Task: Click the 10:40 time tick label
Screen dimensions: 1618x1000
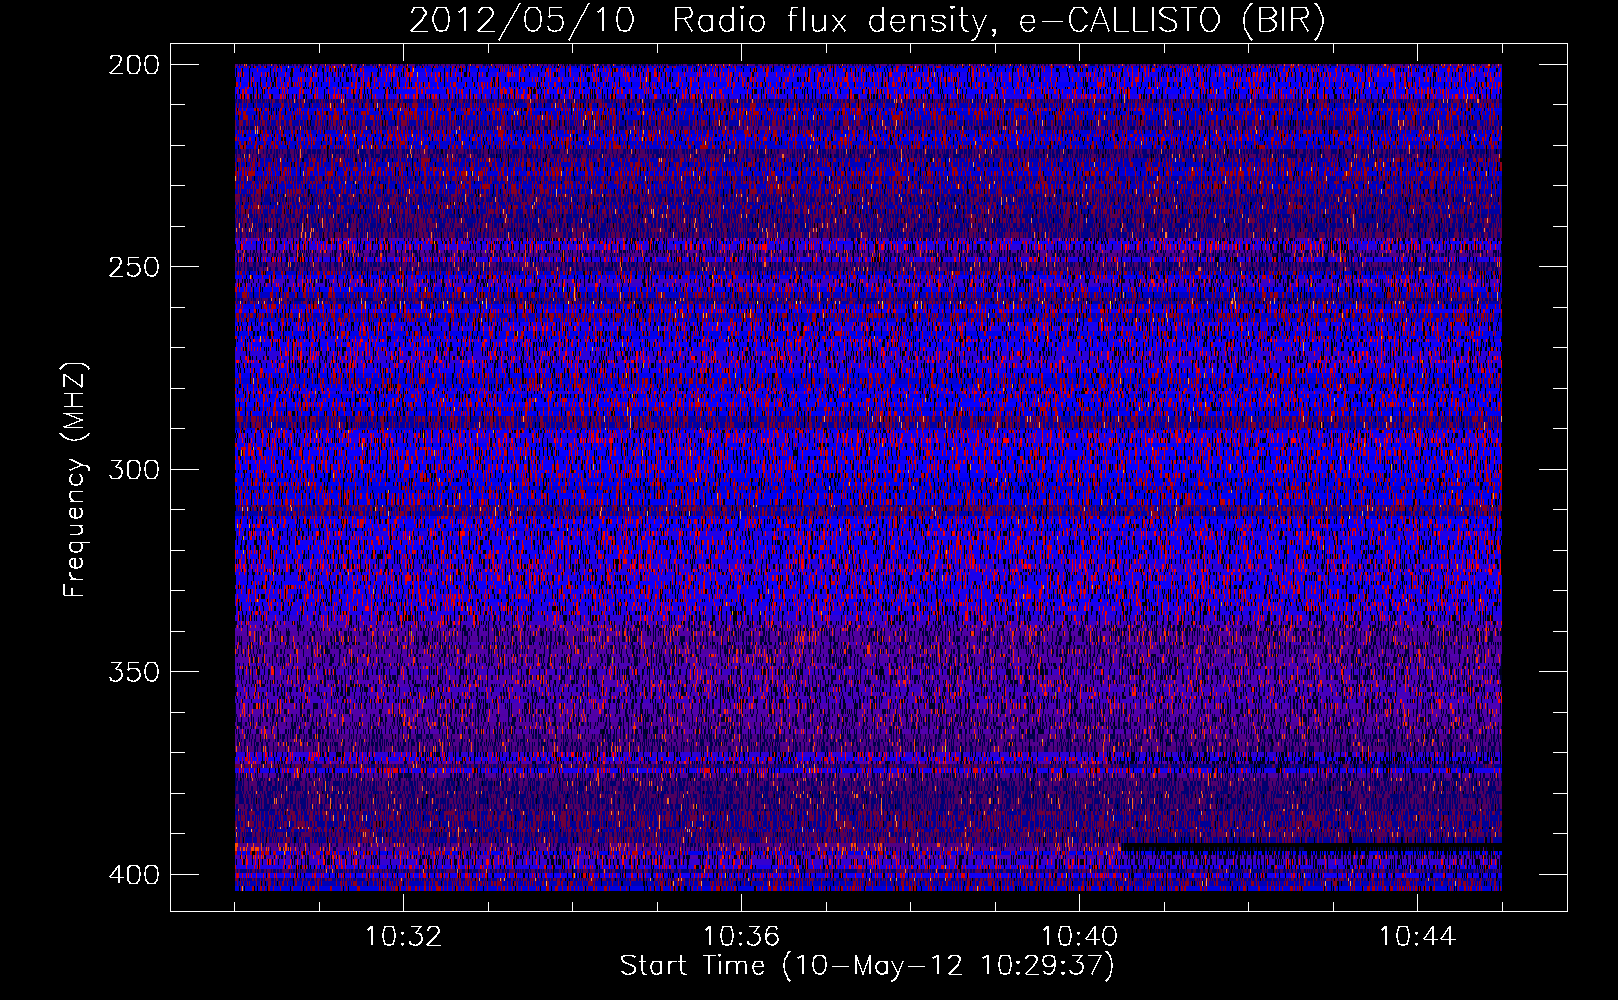Action: 1079,937
